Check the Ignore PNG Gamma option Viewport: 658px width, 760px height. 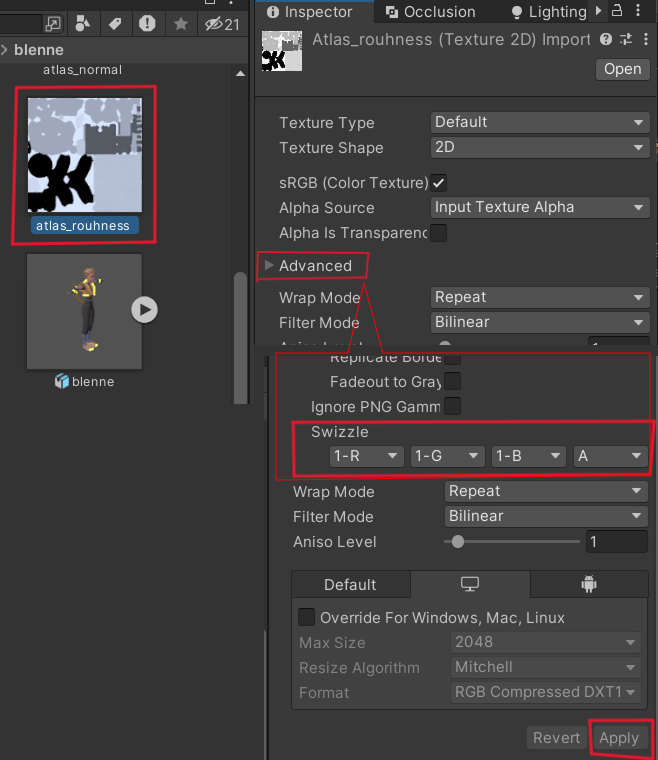coord(452,406)
